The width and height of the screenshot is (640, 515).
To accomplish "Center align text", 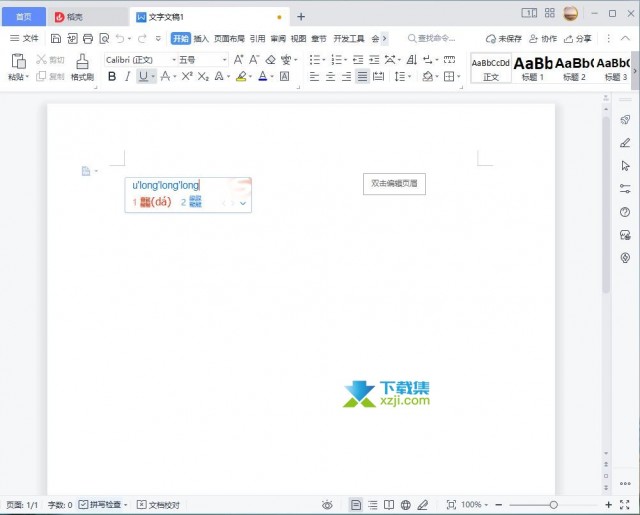I will click(330, 76).
